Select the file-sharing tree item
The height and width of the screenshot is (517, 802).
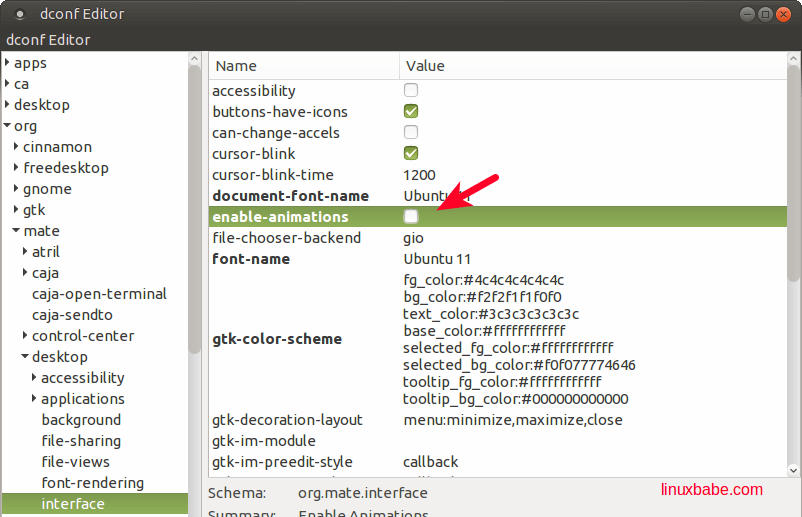(81, 441)
